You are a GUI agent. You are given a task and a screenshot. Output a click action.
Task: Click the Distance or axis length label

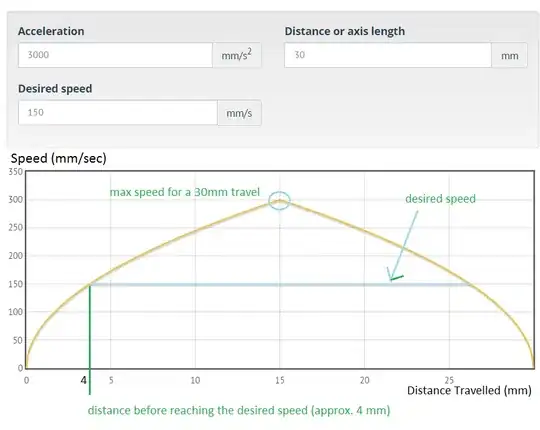(345, 31)
